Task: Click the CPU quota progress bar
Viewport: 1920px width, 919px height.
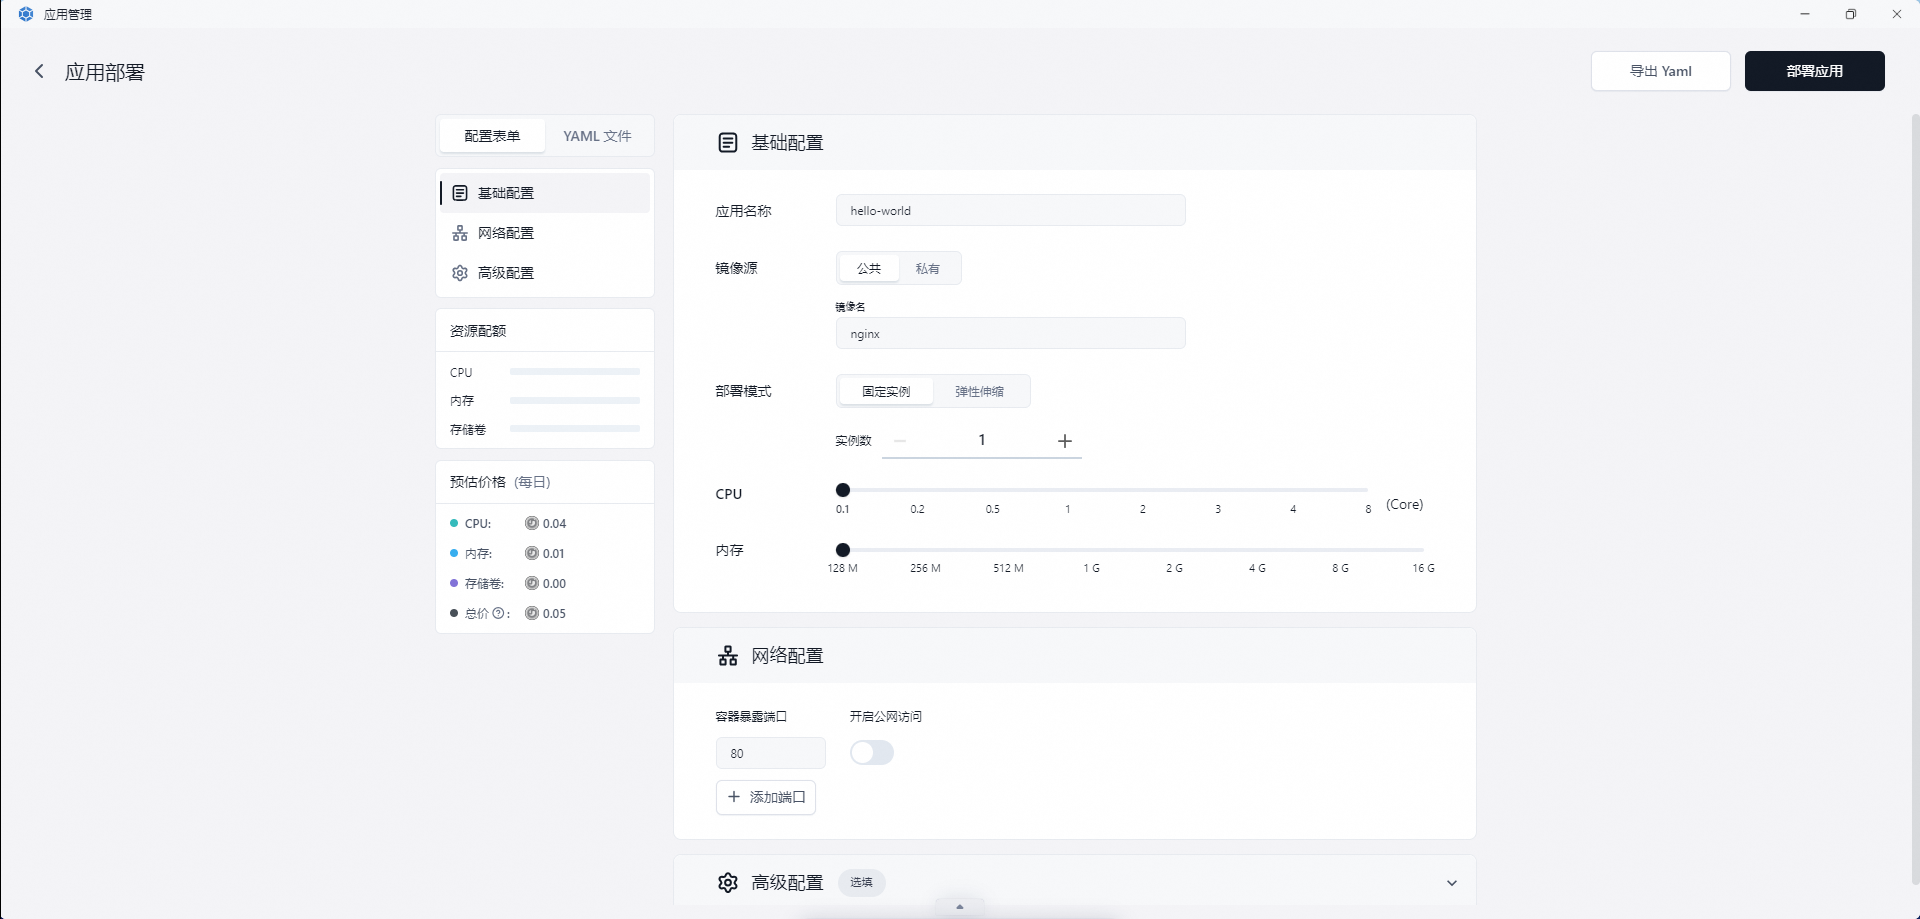Action: [575, 372]
